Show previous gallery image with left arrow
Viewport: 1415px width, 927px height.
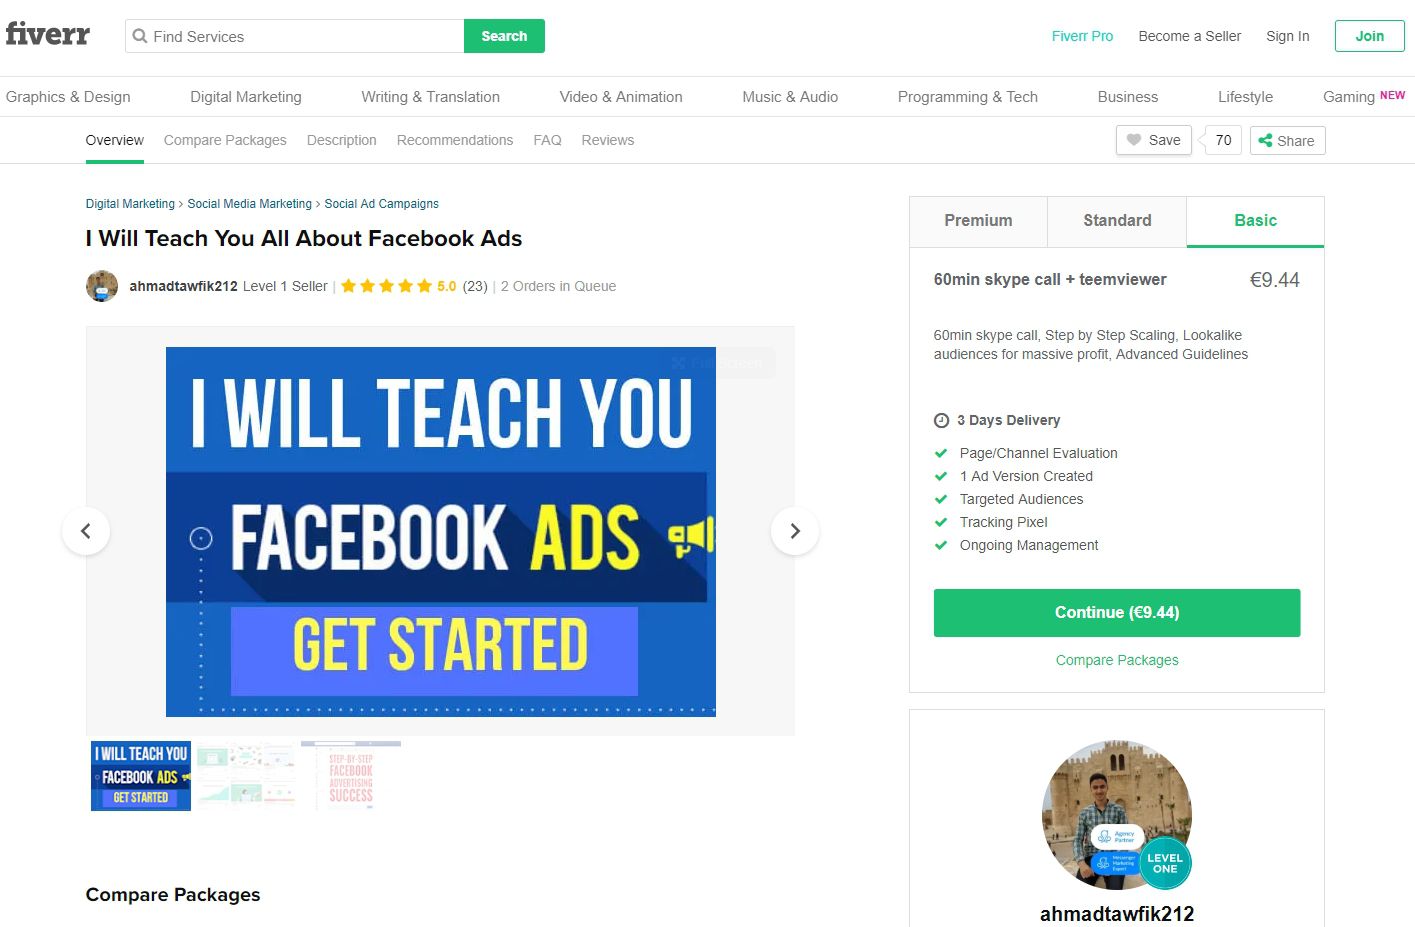click(86, 531)
